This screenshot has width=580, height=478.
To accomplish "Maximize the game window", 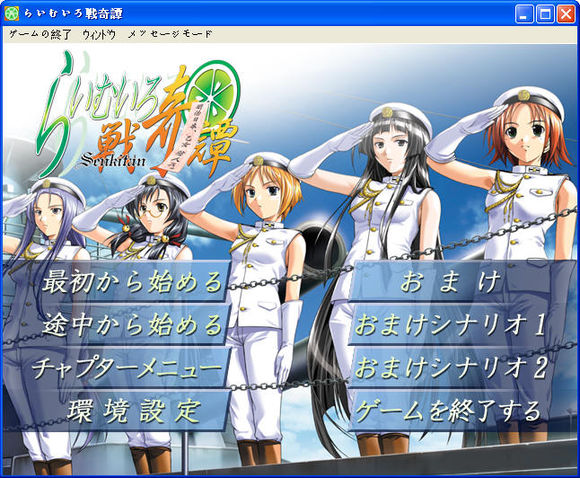I will click(x=545, y=14).
